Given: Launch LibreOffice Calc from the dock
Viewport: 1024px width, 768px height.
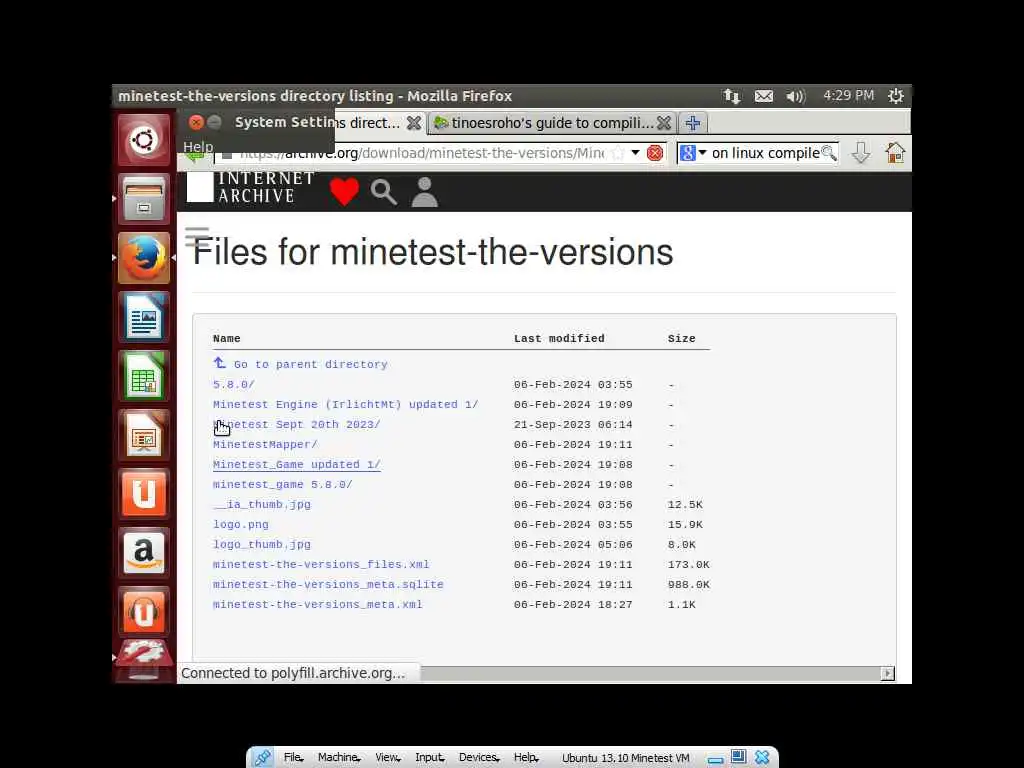Looking at the screenshot, I should tap(144, 376).
